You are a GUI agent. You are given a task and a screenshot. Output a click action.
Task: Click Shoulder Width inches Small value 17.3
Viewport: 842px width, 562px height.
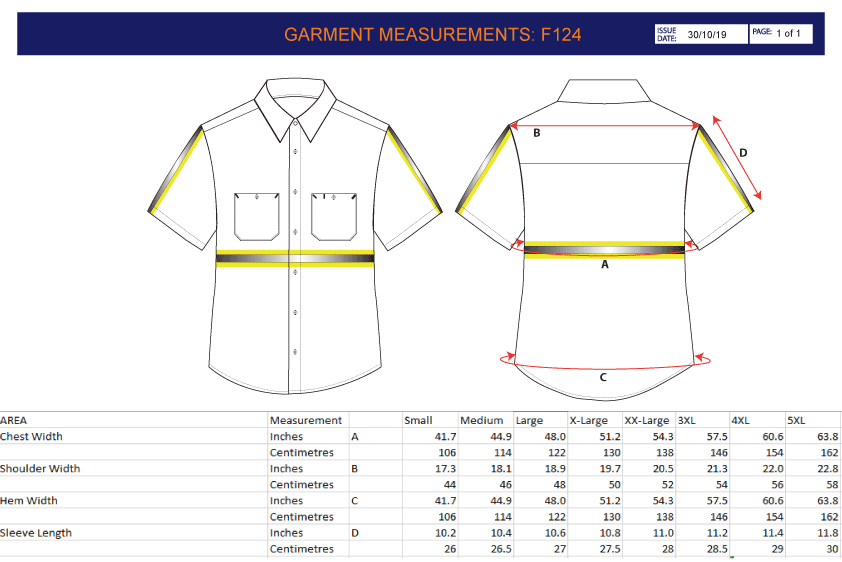click(x=445, y=469)
